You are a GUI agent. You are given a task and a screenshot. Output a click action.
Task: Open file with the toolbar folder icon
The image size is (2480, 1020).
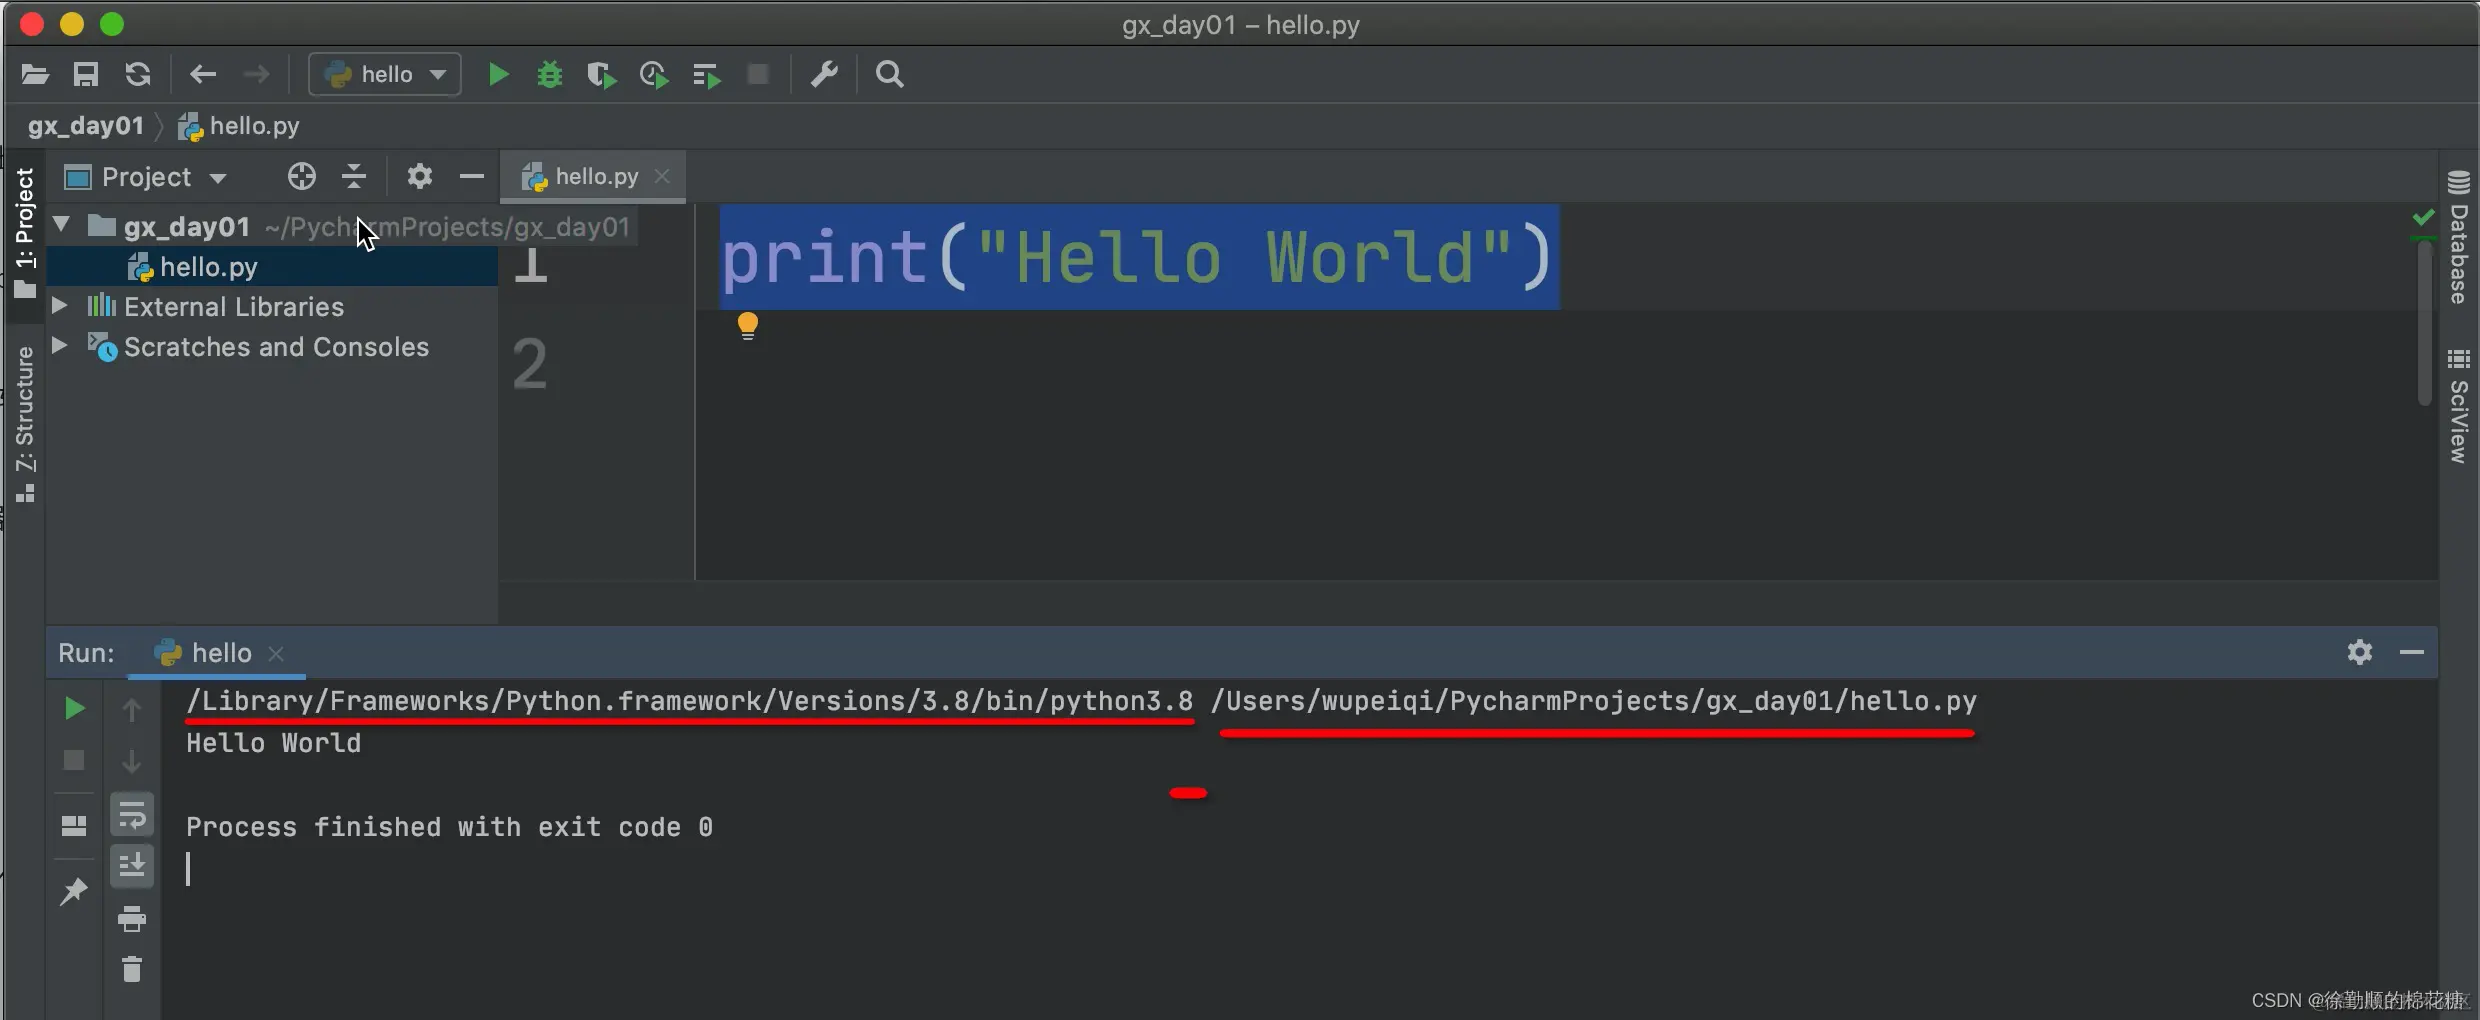tap(35, 74)
